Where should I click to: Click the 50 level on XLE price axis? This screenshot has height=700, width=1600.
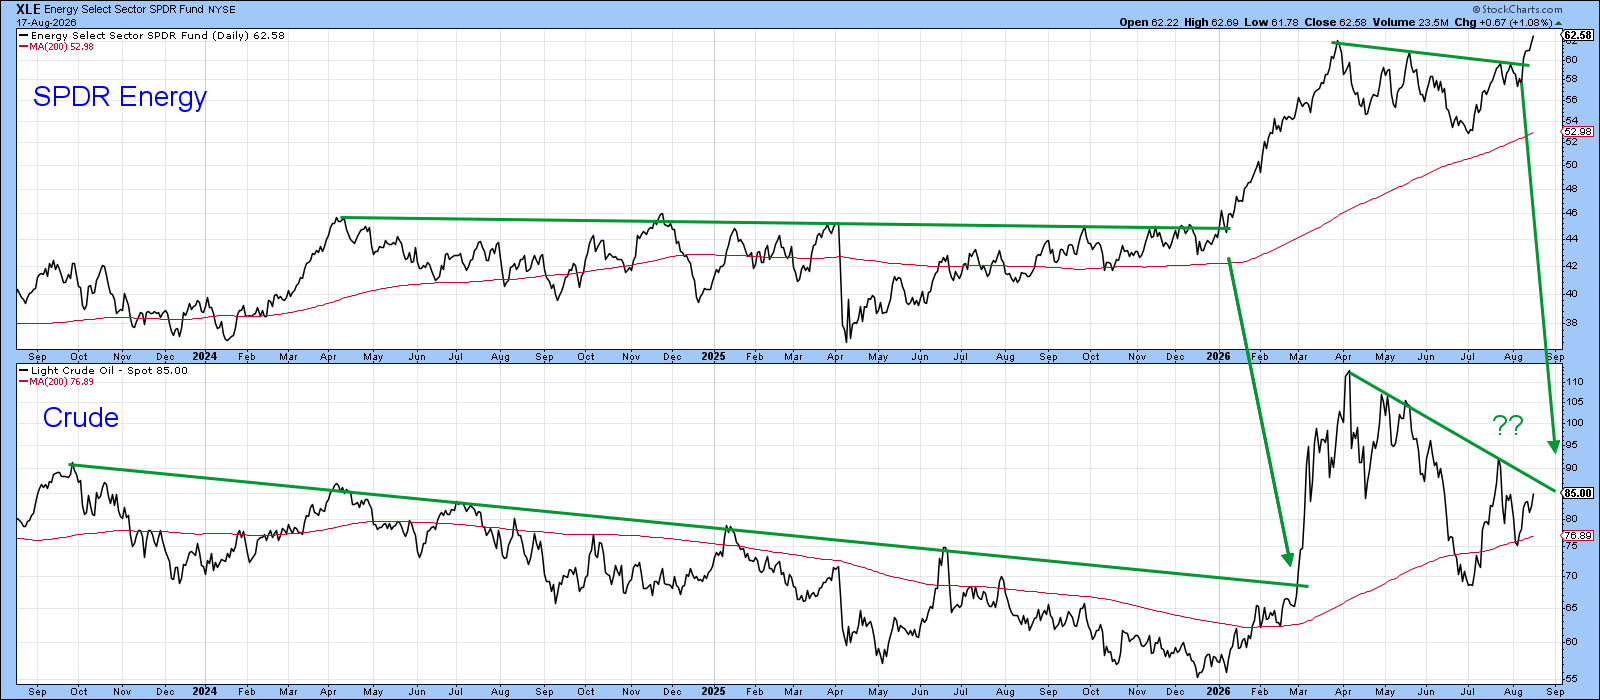click(x=1569, y=164)
